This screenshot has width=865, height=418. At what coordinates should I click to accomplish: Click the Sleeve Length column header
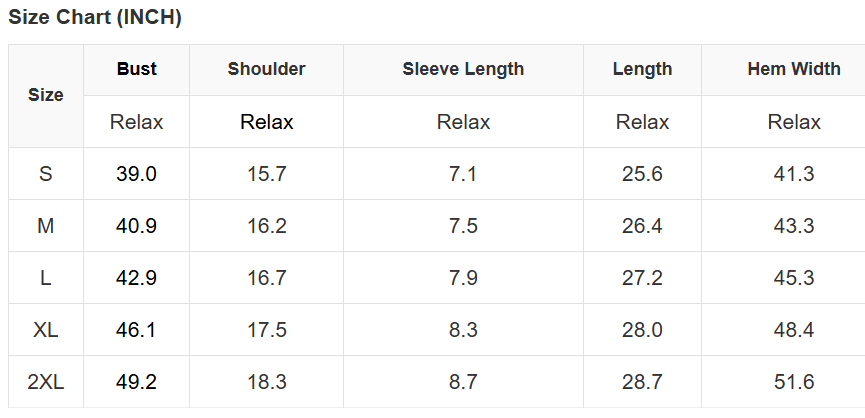tap(463, 69)
